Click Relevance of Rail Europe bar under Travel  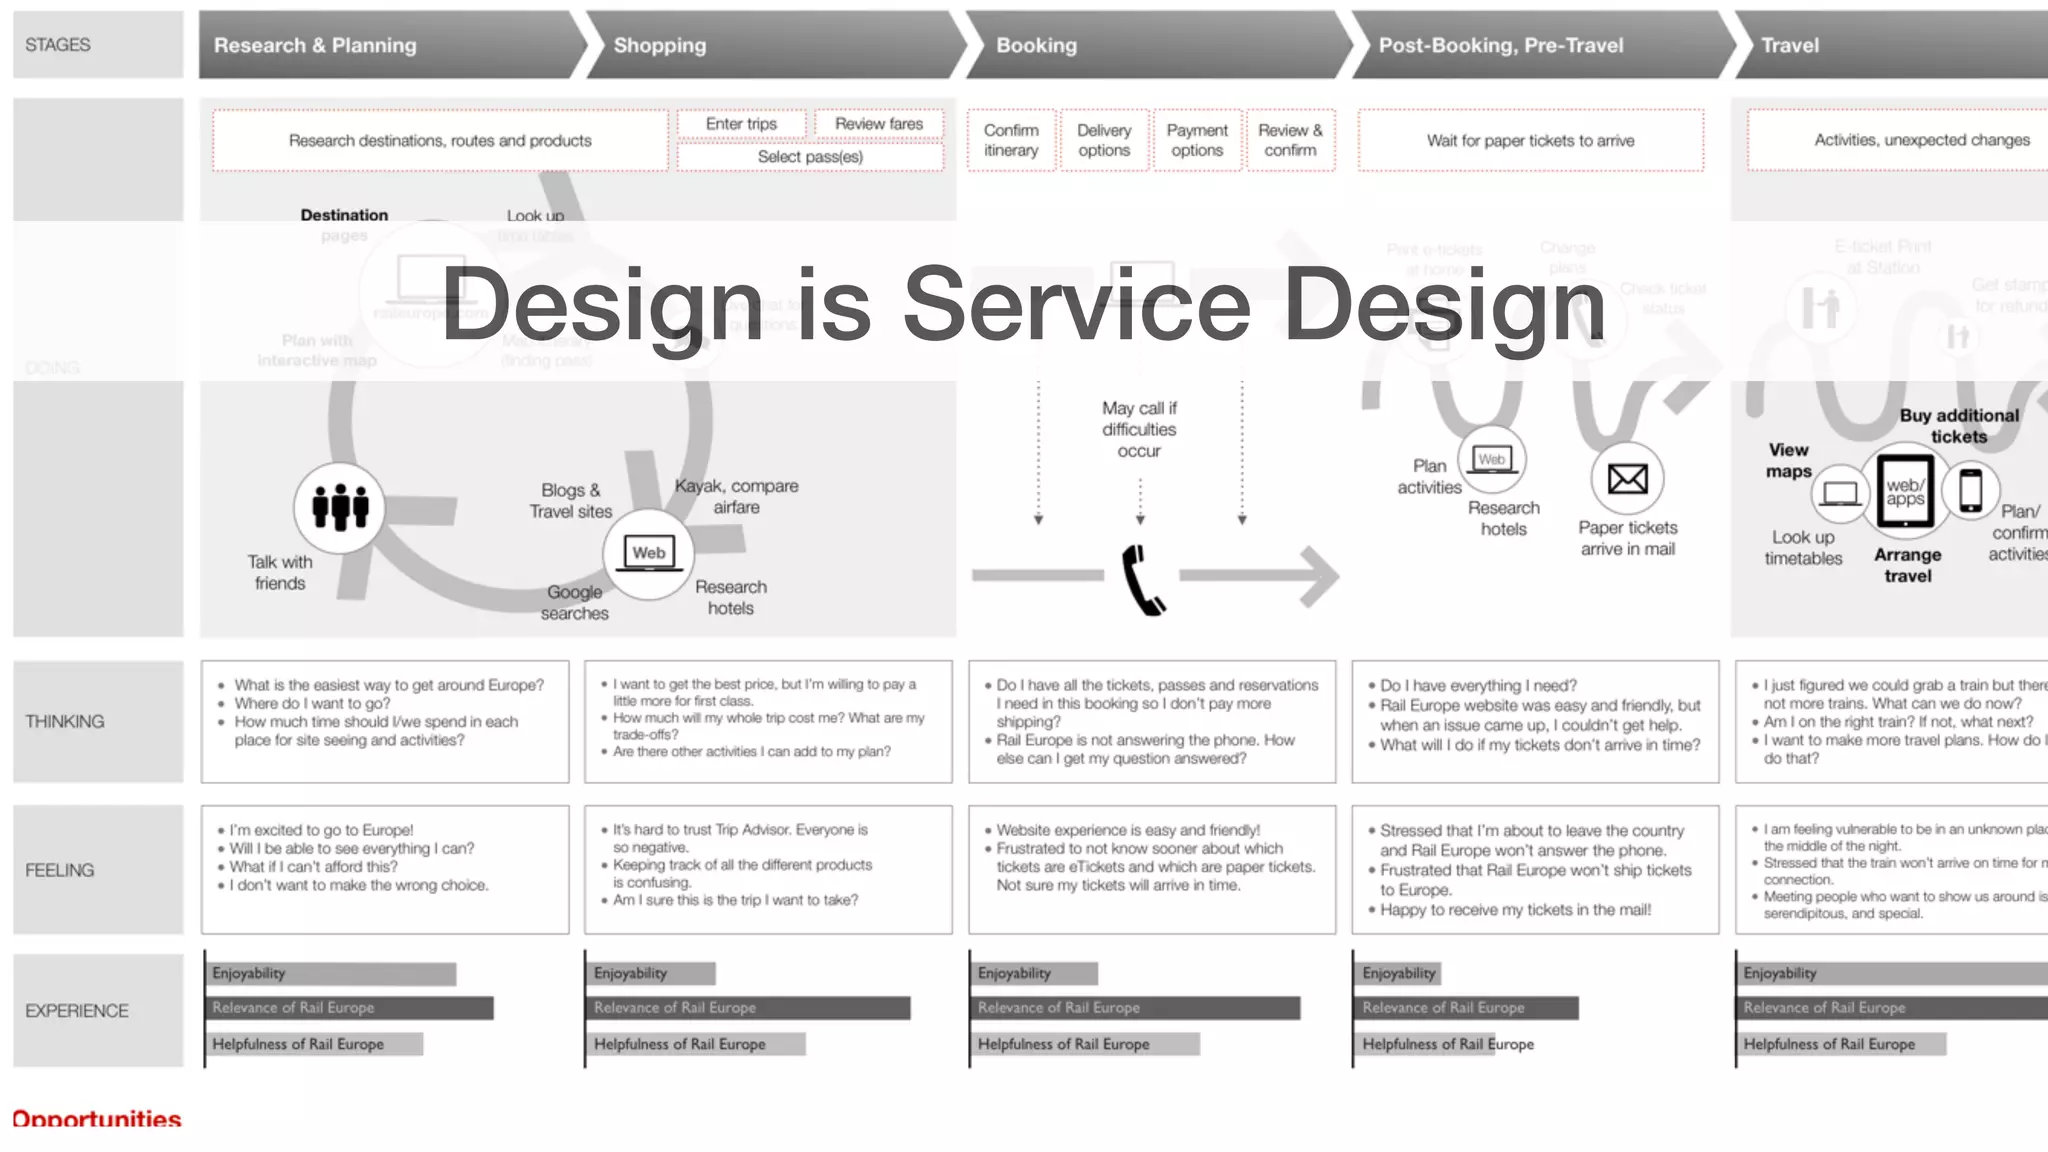point(1893,1008)
